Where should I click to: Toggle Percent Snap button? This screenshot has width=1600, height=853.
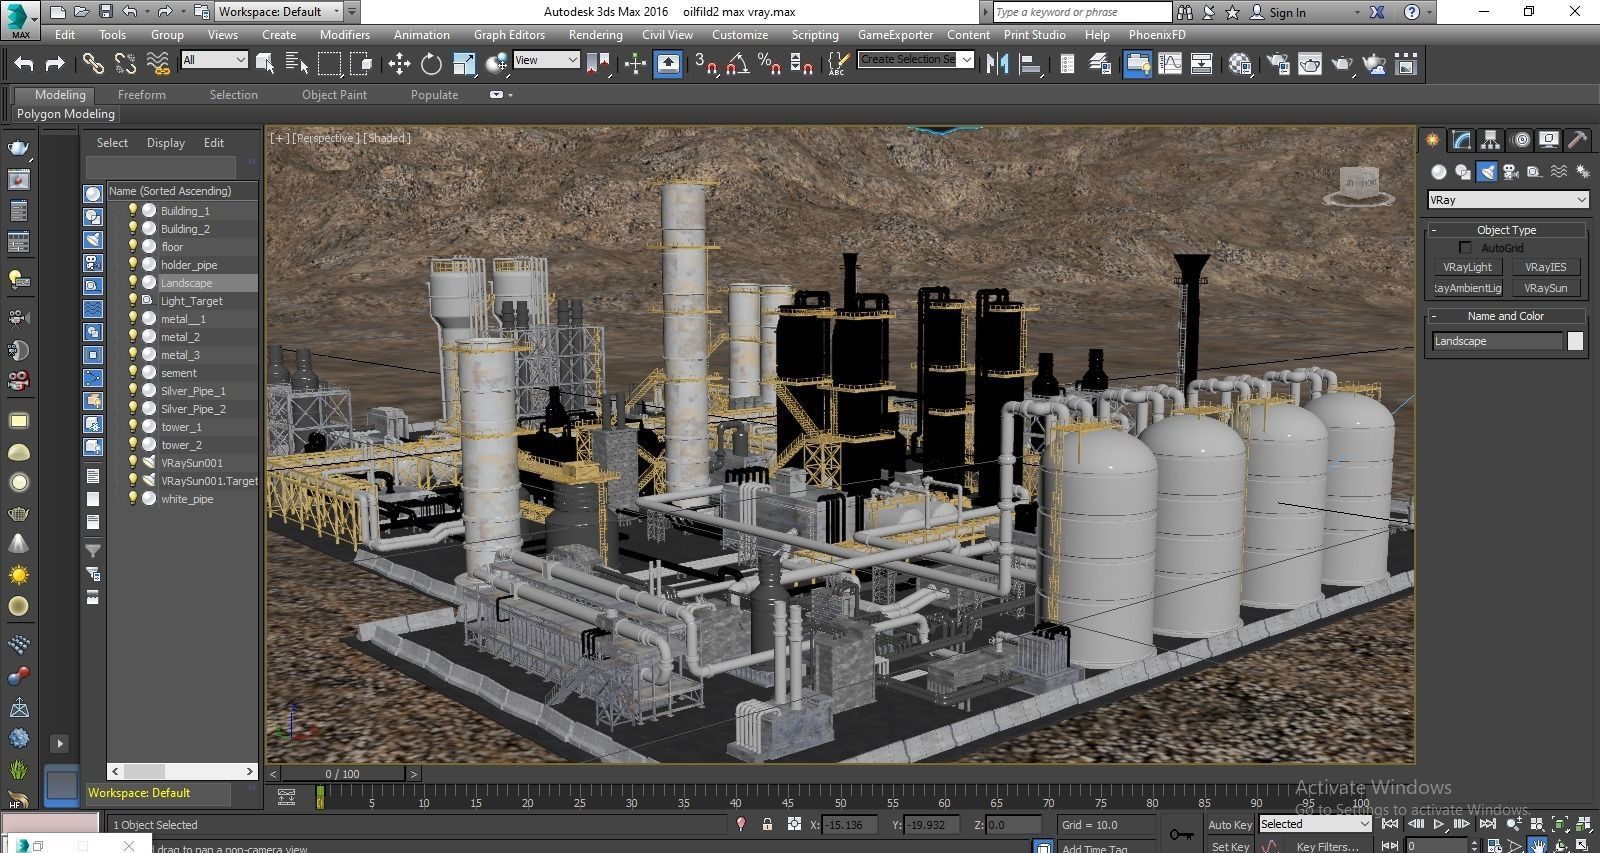(x=769, y=64)
